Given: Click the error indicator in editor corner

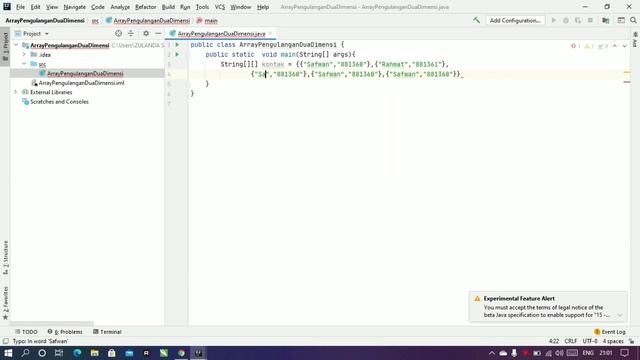Looking at the screenshot, I should coord(576,46).
